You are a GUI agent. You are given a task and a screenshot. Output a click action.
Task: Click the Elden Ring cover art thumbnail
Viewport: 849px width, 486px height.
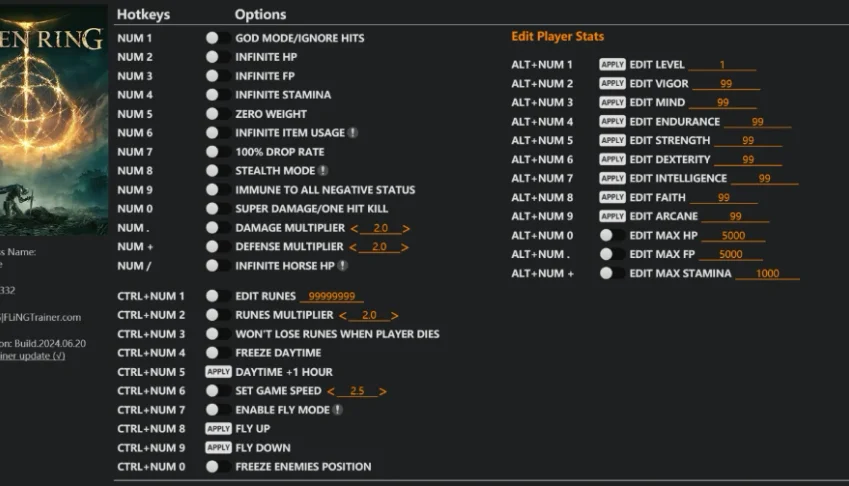[53, 120]
